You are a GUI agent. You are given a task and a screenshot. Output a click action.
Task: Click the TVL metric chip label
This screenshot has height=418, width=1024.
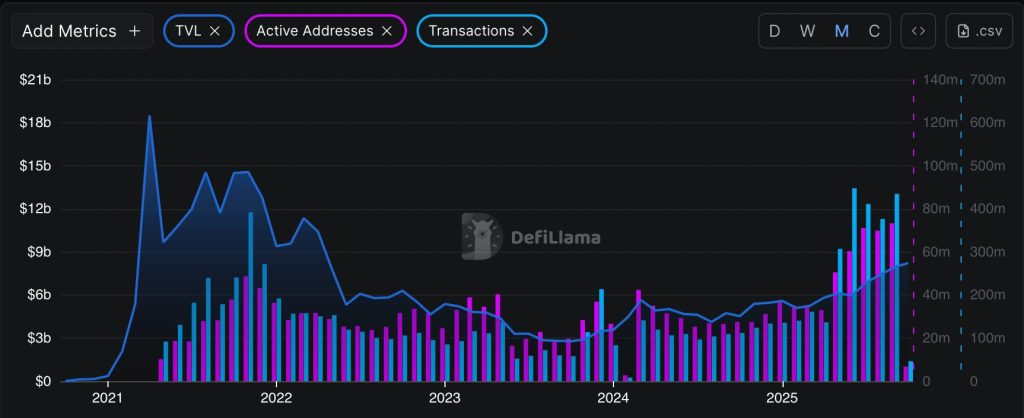coord(187,31)
